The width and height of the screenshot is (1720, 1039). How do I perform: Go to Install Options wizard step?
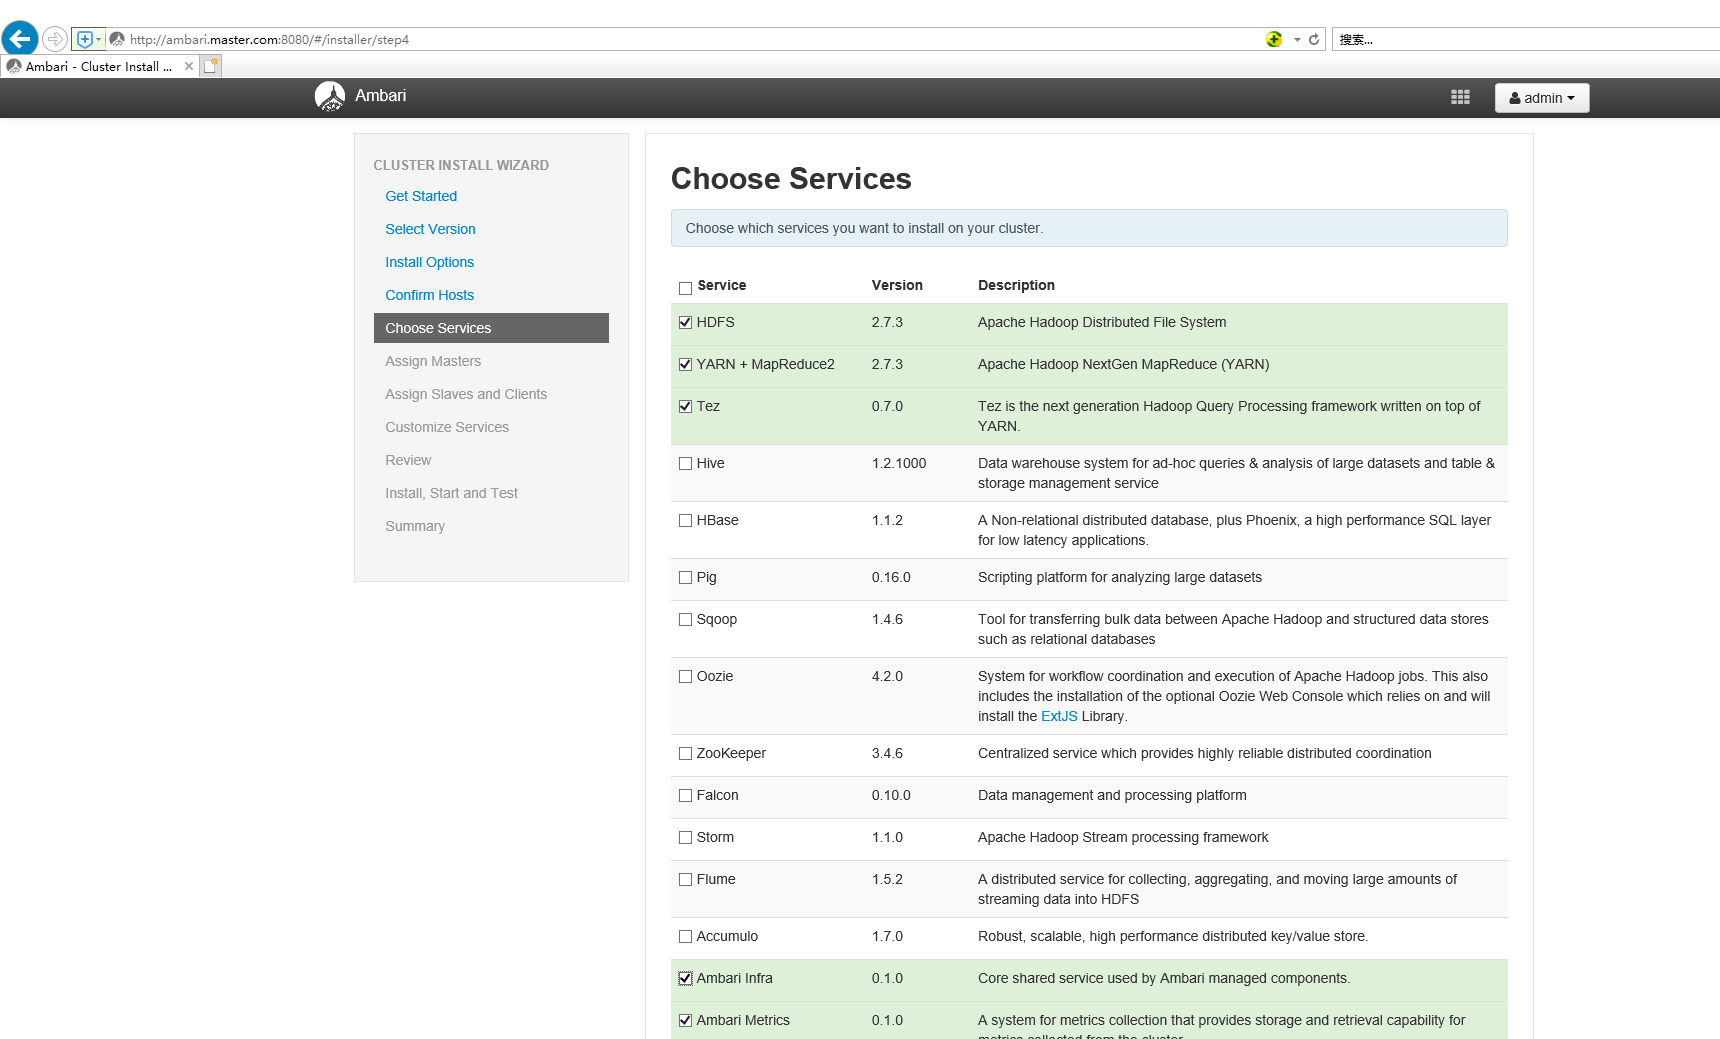pyautogui.click(x=429, y=262)
